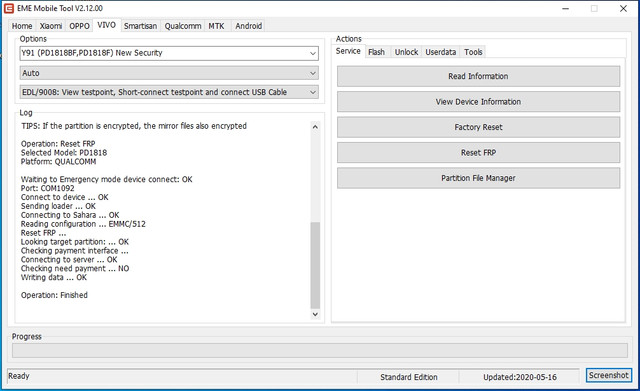Switch to the Flash actions tab
Image resolution: width=640 pixels, height=391 pixels.
pyautogui.click(x=376, y=52)
